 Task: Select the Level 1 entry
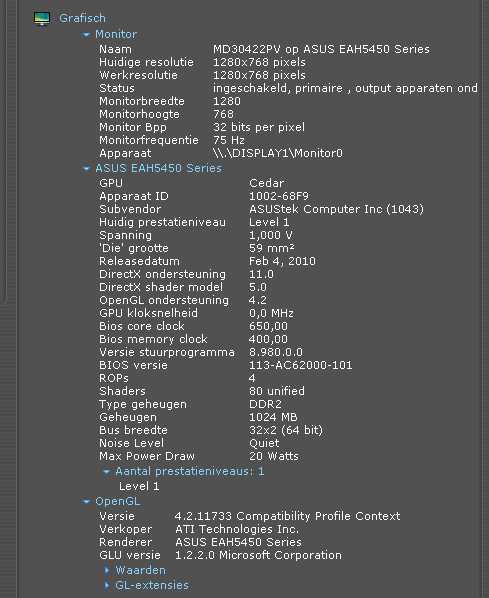pos(139,486)
